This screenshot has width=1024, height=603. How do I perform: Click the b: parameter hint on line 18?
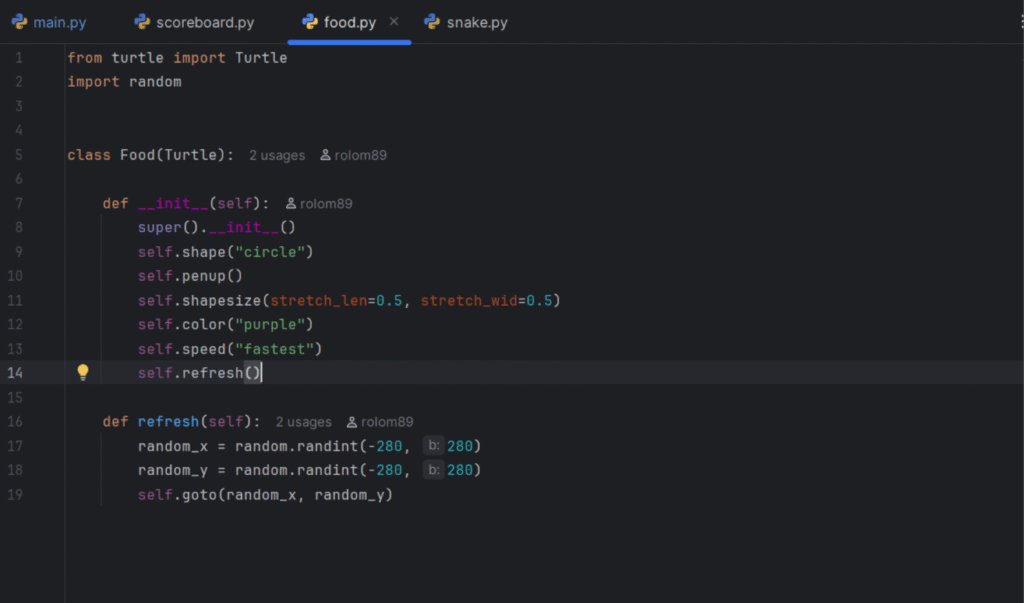433,470
